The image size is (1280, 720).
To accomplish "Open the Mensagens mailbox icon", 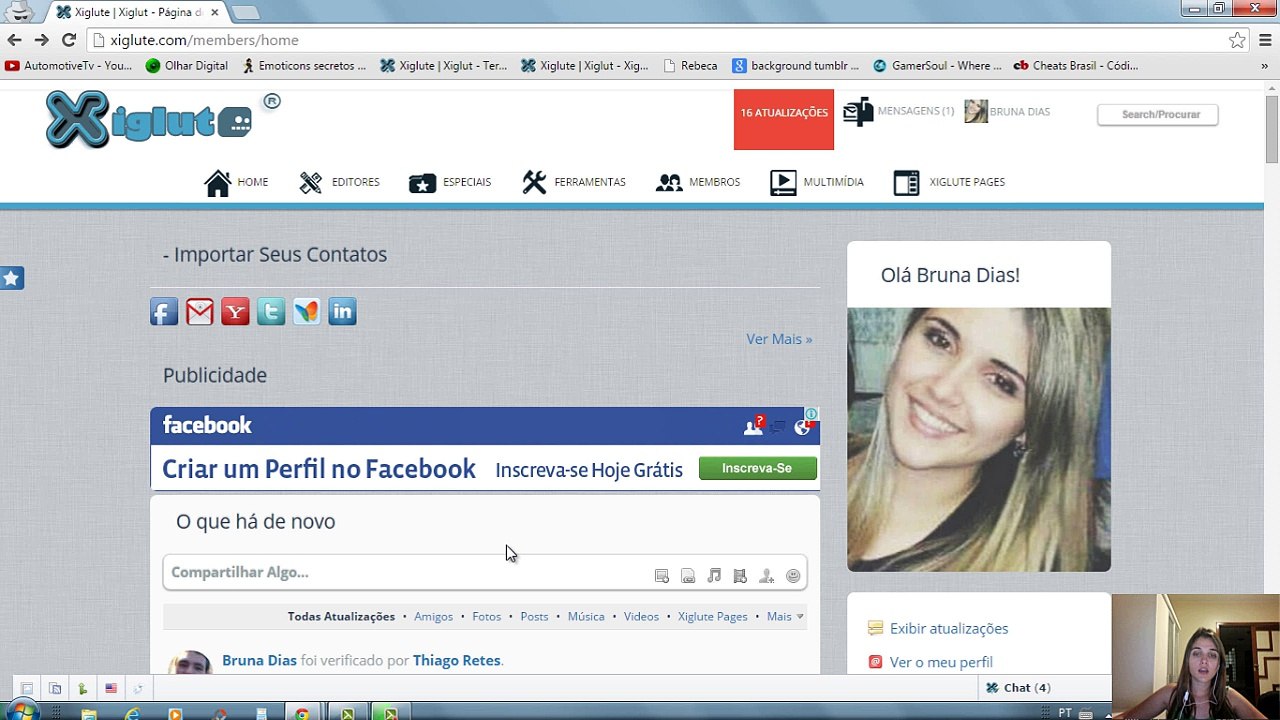I will [x=858, y=112].
